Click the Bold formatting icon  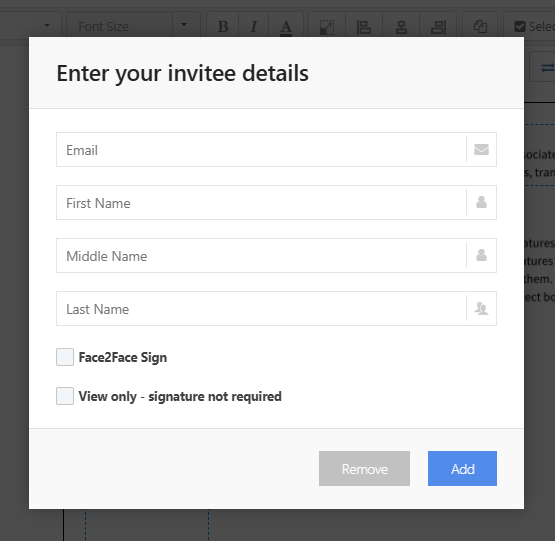tap(223, 27)
